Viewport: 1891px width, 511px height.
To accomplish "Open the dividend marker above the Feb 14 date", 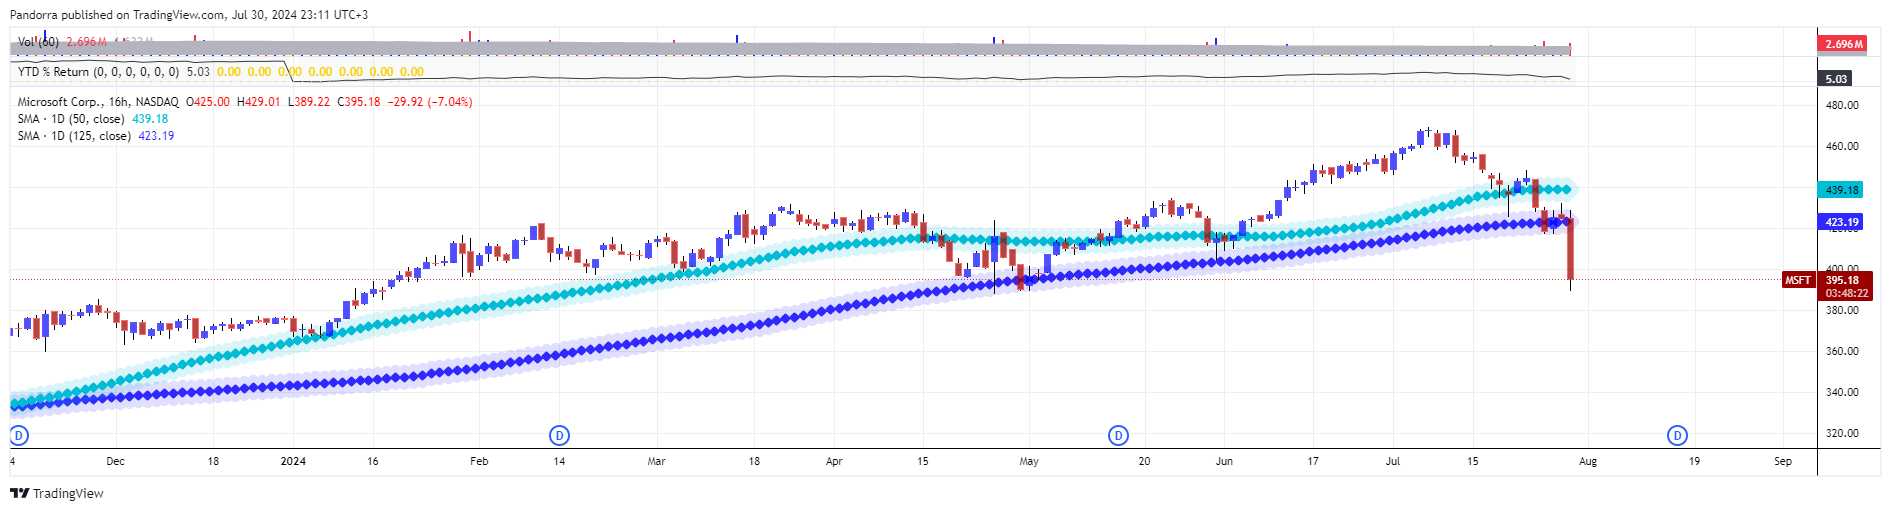I will (x=560, y=435).
